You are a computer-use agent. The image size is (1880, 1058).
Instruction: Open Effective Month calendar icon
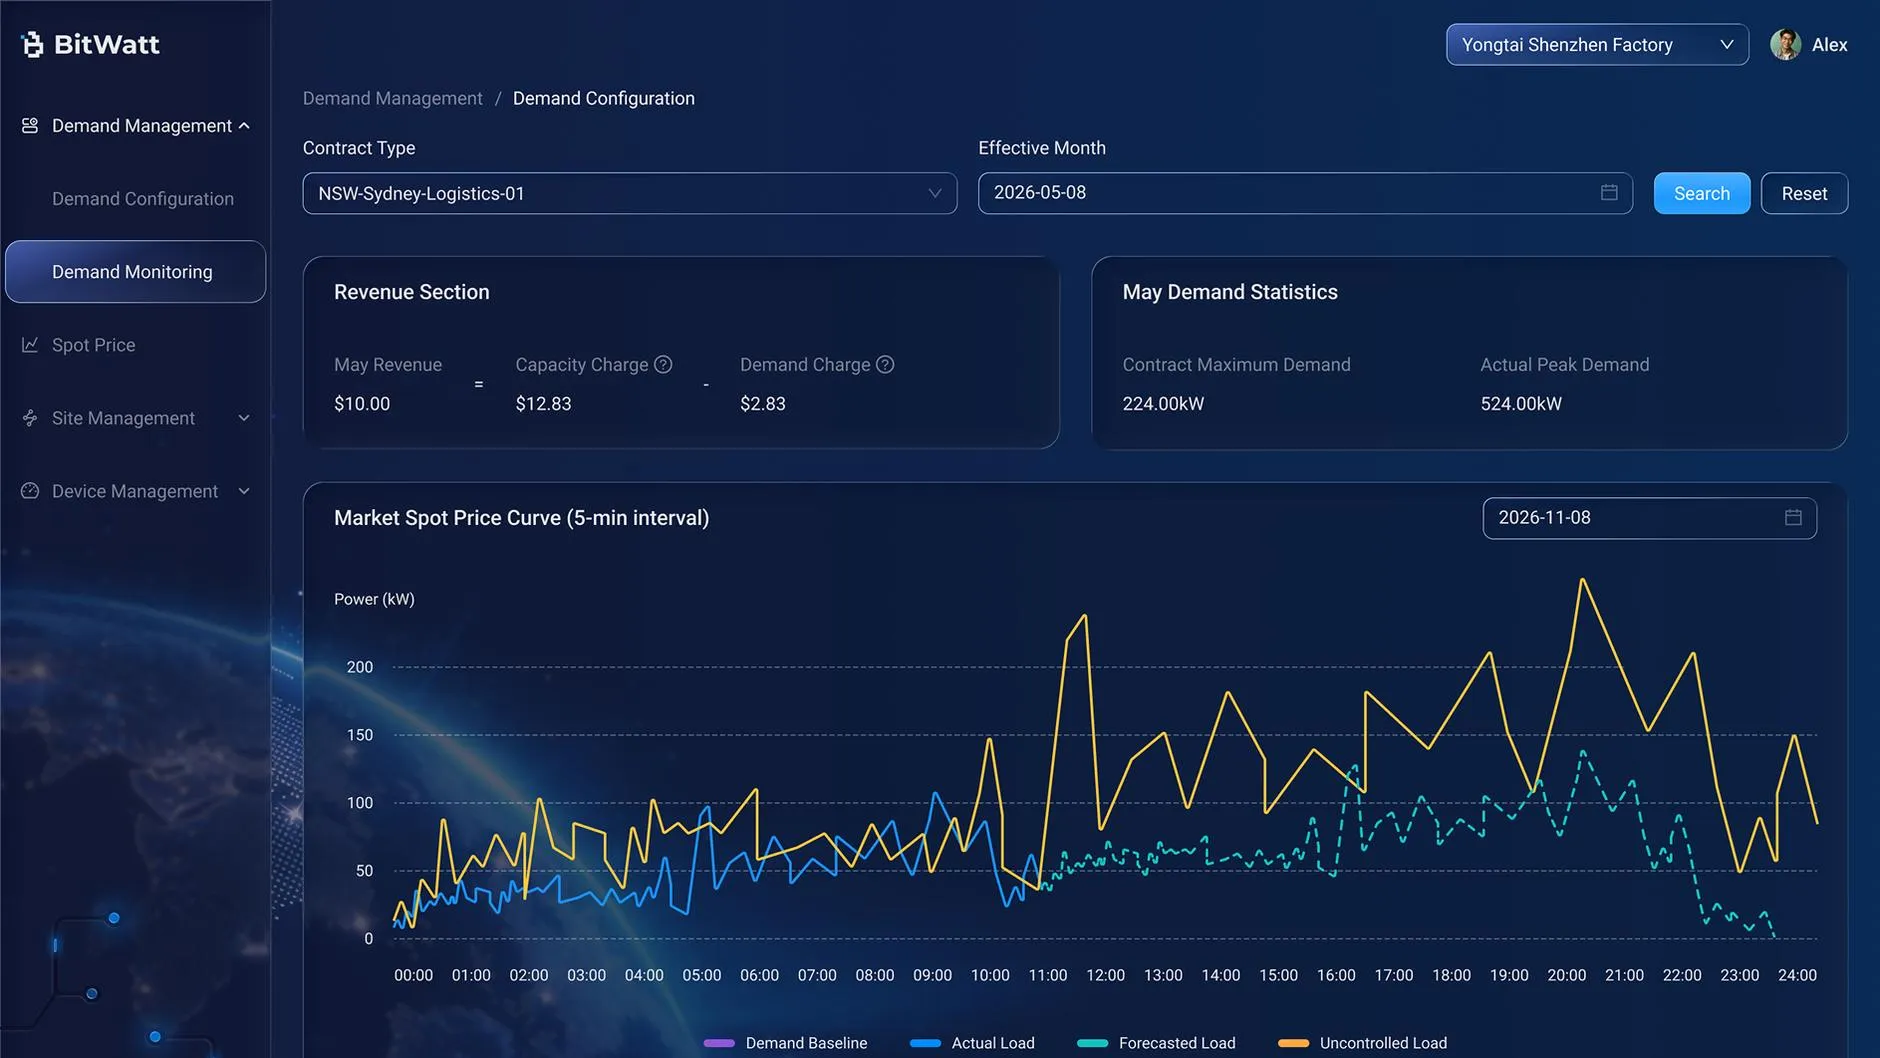(x=1609, y=192)
